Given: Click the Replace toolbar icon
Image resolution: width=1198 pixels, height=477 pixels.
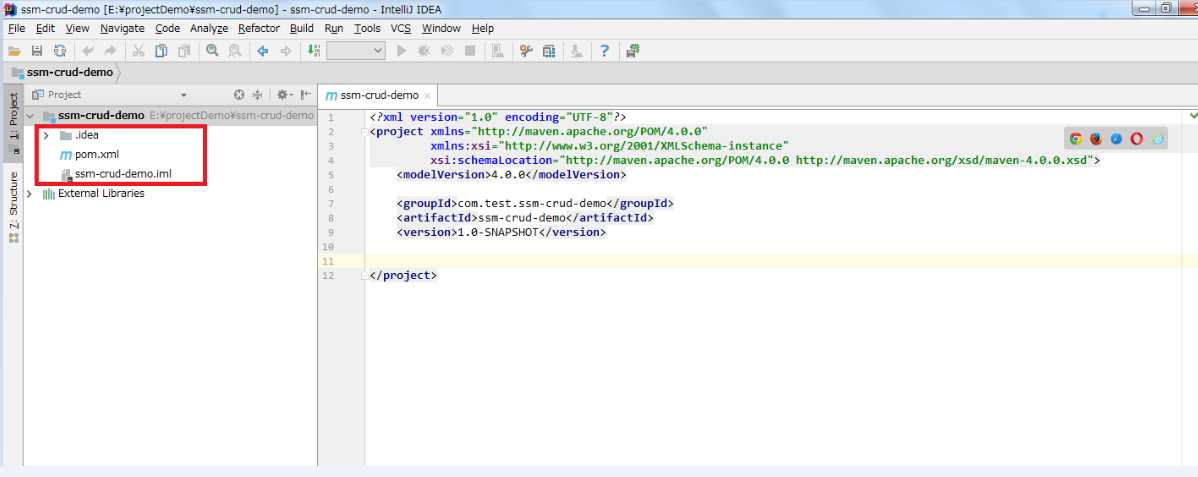Looking at the screenshot, I should pyautogui.click(x=235, y=51).
